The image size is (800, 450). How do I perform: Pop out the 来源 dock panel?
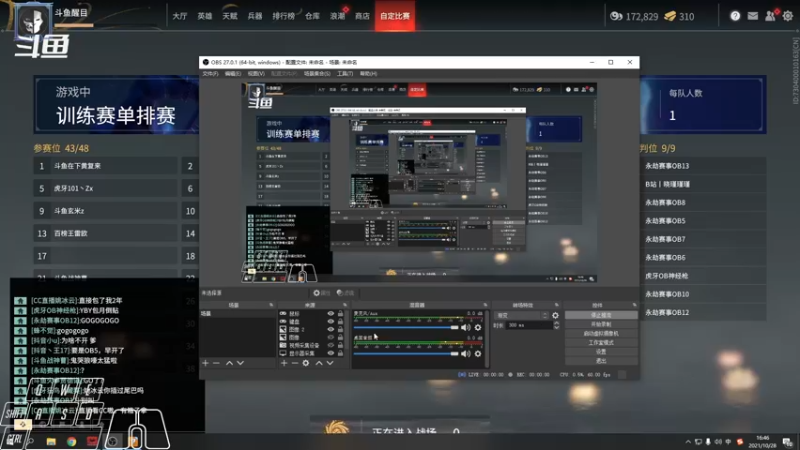click(x=345, y=305)
